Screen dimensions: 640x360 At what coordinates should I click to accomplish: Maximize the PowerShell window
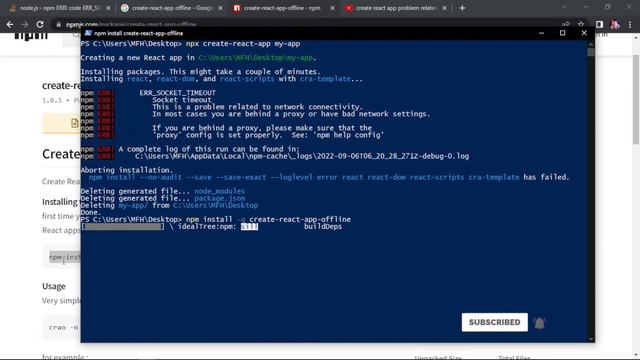coord(562,33)
